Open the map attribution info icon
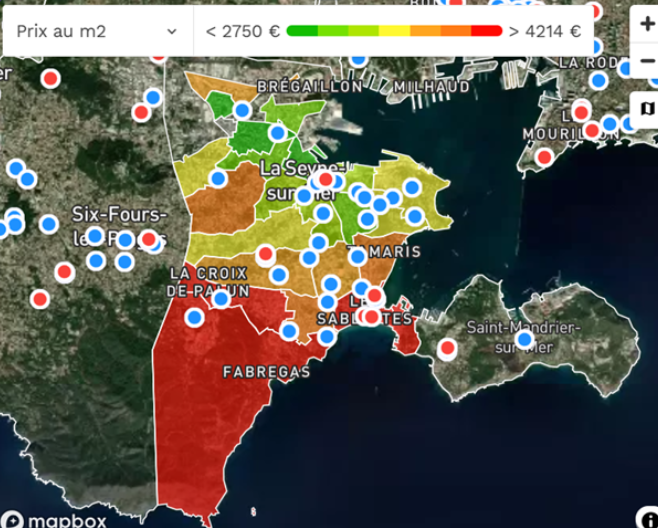This screenshot has width=658, height=528. click(x=647, y=517)
